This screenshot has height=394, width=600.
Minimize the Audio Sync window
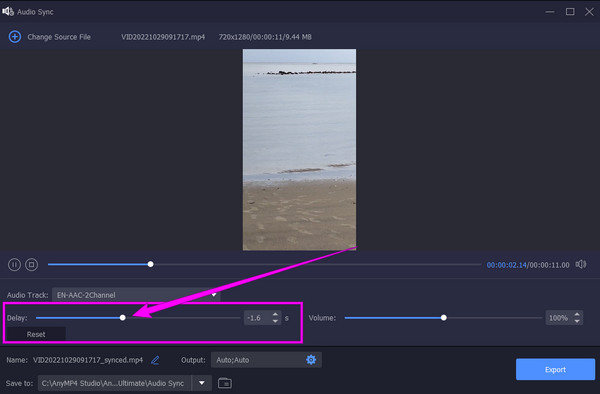tap(550, 12)
